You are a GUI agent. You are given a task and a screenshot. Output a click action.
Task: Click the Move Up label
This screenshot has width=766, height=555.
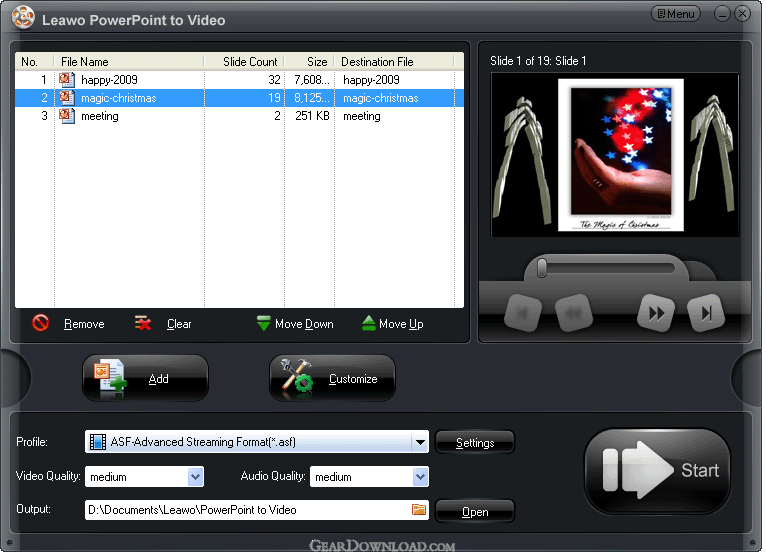coord(402,325)
